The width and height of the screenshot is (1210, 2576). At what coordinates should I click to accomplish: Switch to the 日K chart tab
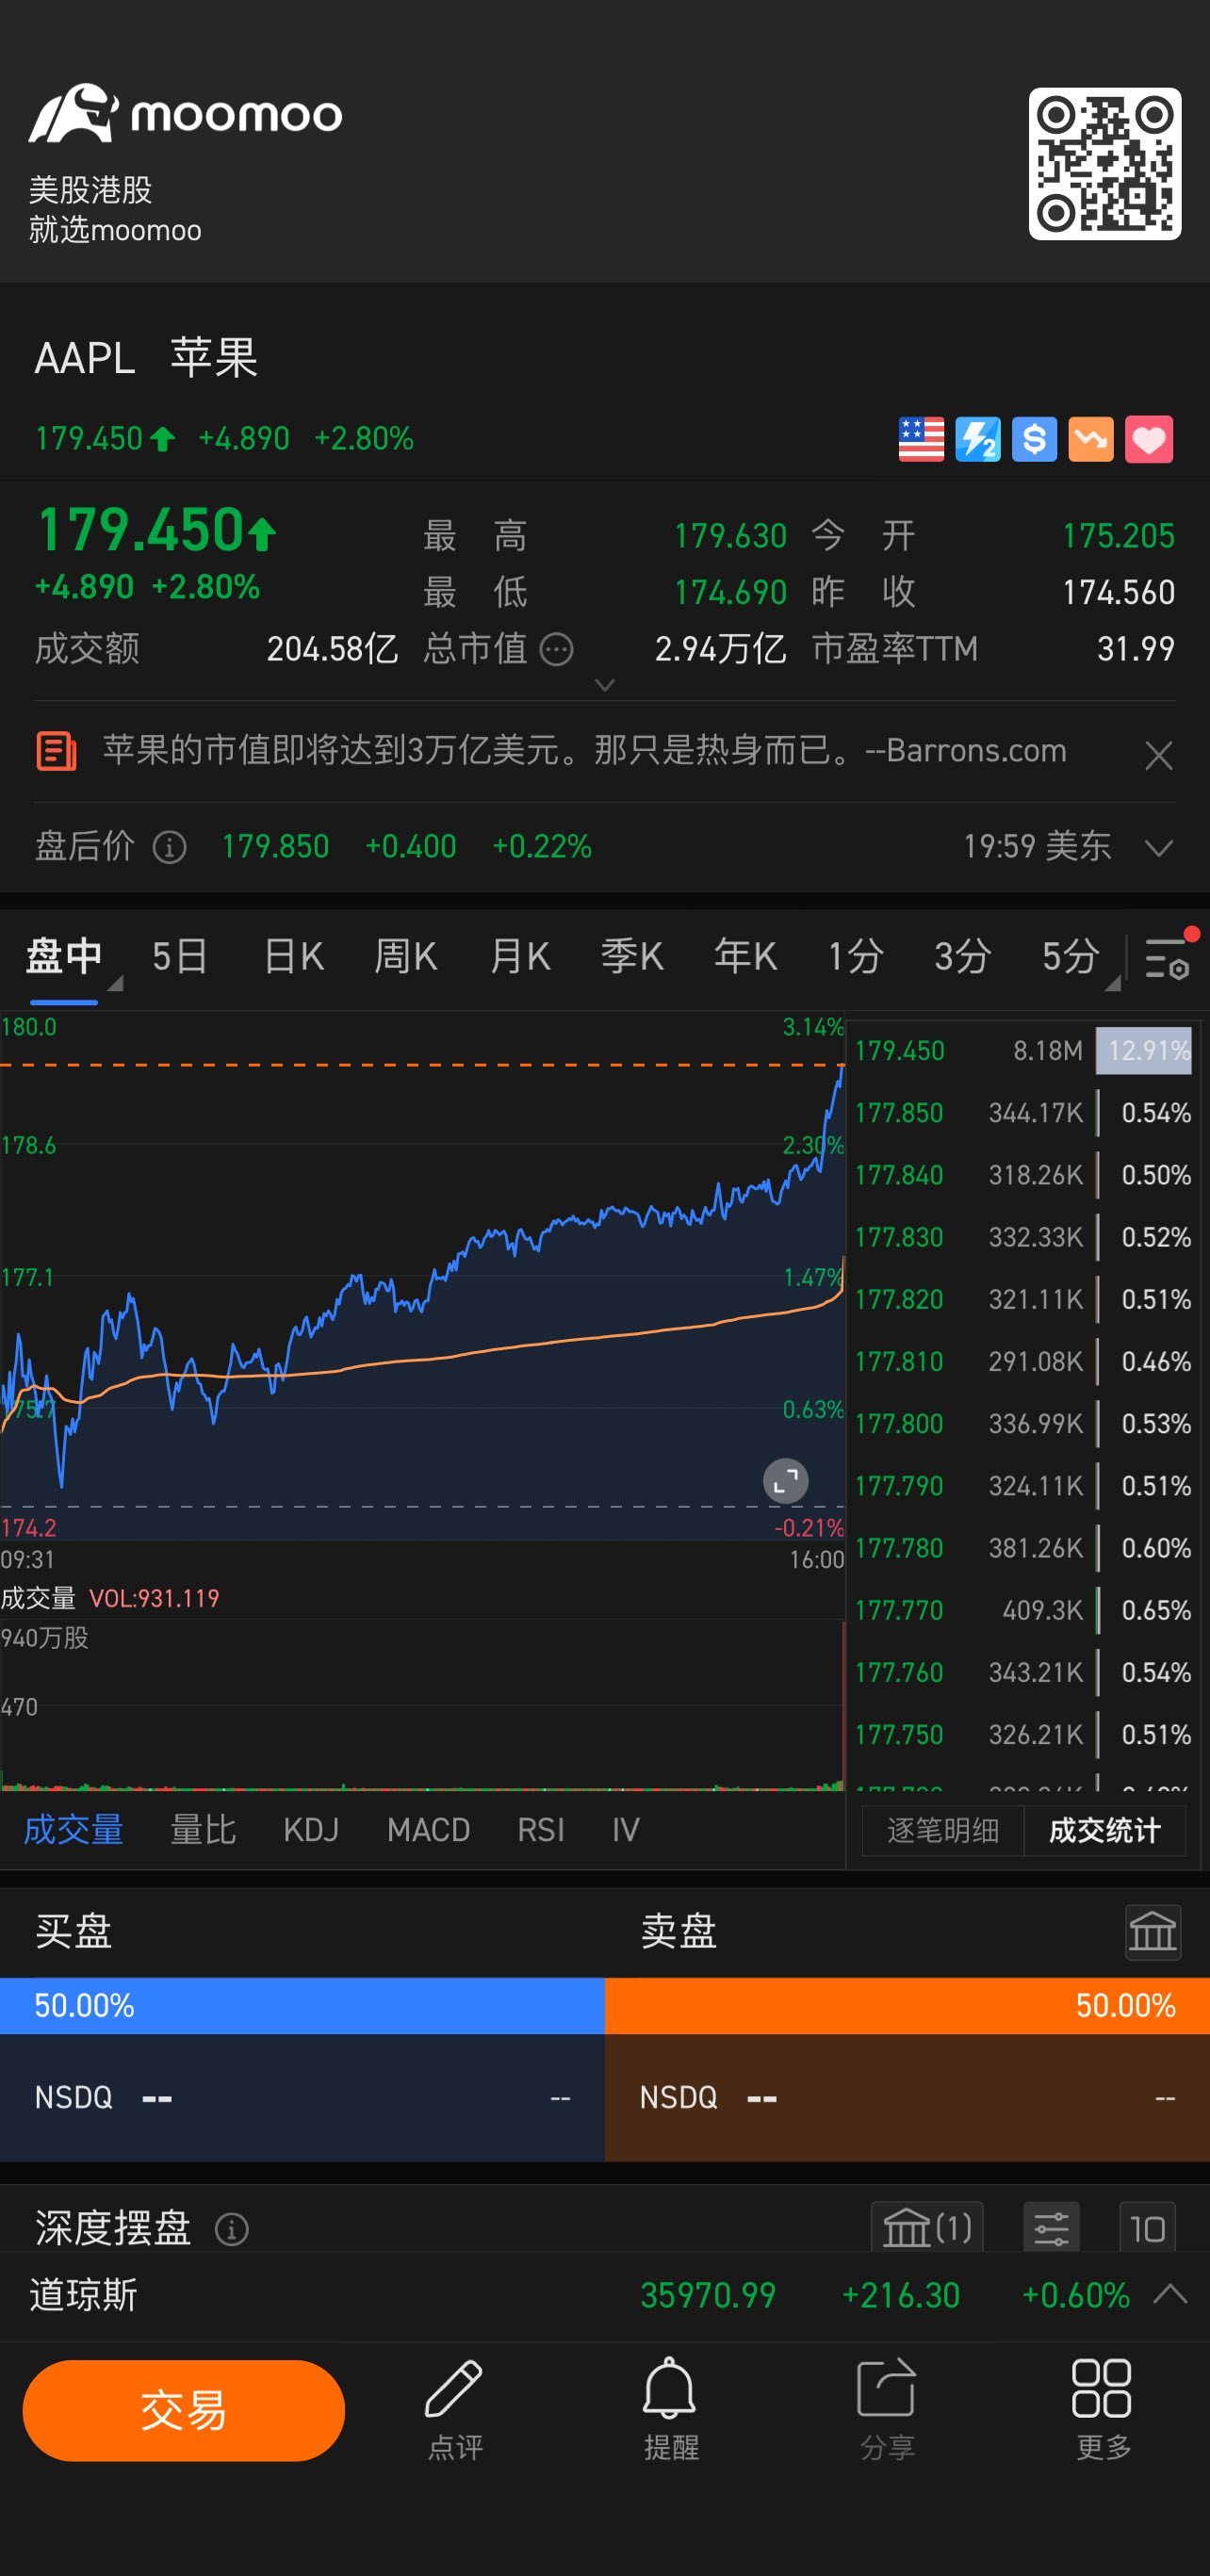pos(293,957)
